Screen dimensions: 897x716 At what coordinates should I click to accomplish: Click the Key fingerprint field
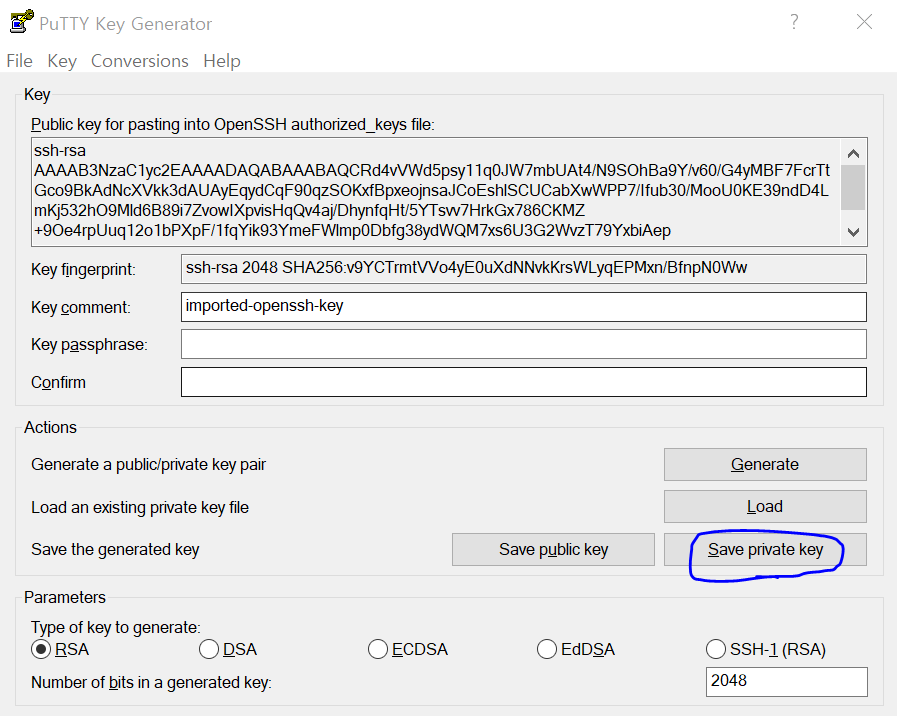pos(523,269)
